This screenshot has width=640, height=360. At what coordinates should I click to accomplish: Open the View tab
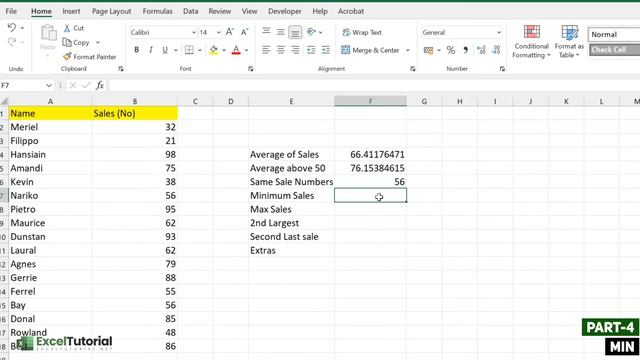[249, 11]
